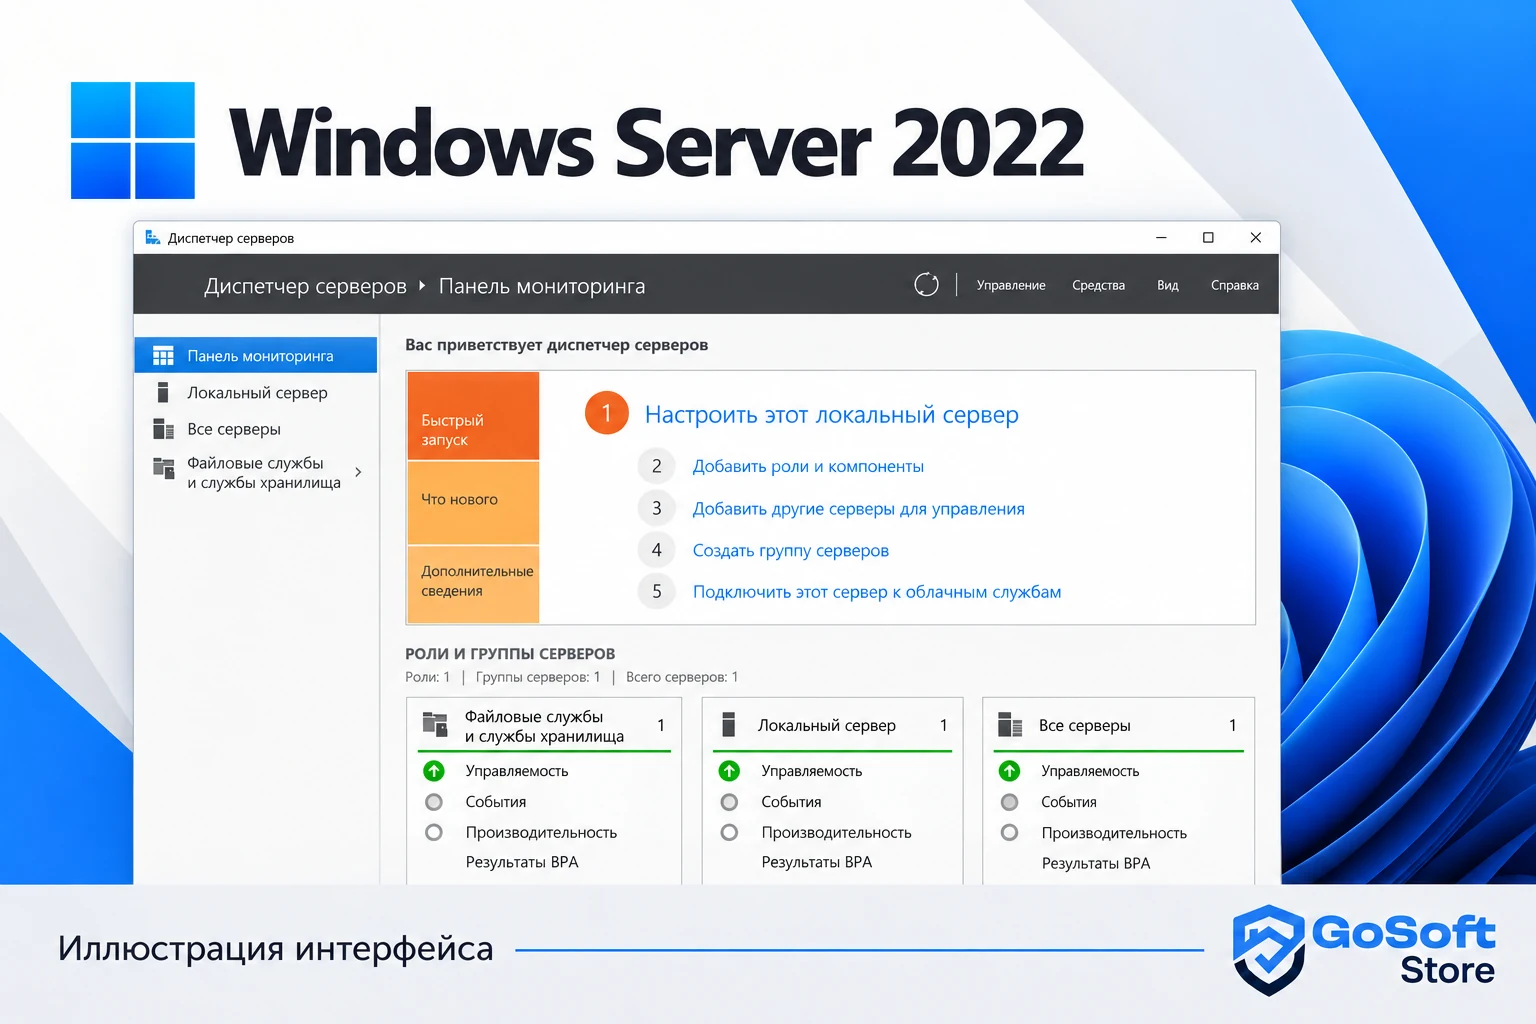Click Подключить этот сервер к облачным службам
The height and width of the screenshot is (1024, 1536).
point(877,592)
